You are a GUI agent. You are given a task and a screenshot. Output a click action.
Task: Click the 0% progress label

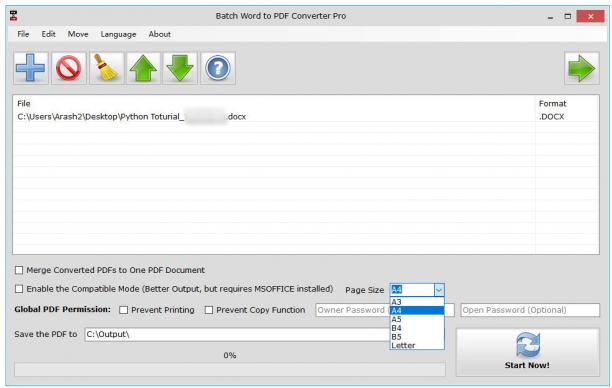[x=230, y=356]
